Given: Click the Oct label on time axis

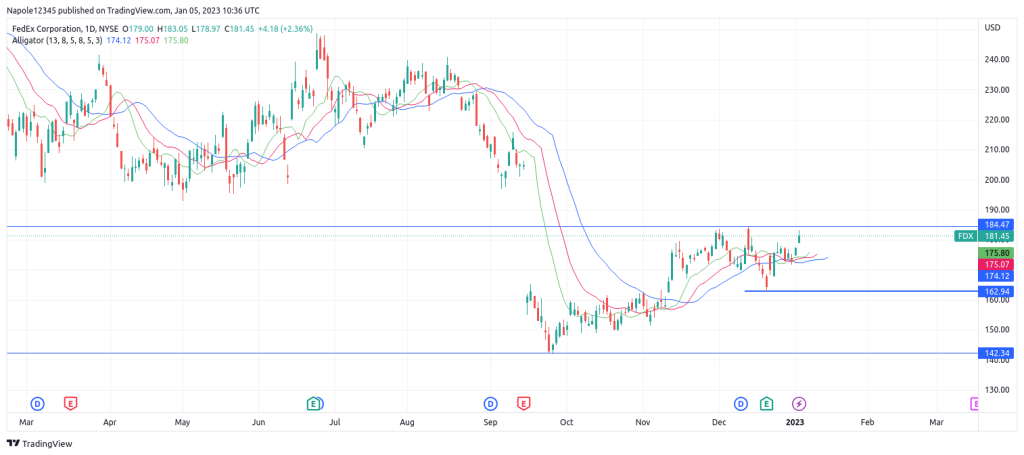Looking at the screenshot, I should 567,423.
